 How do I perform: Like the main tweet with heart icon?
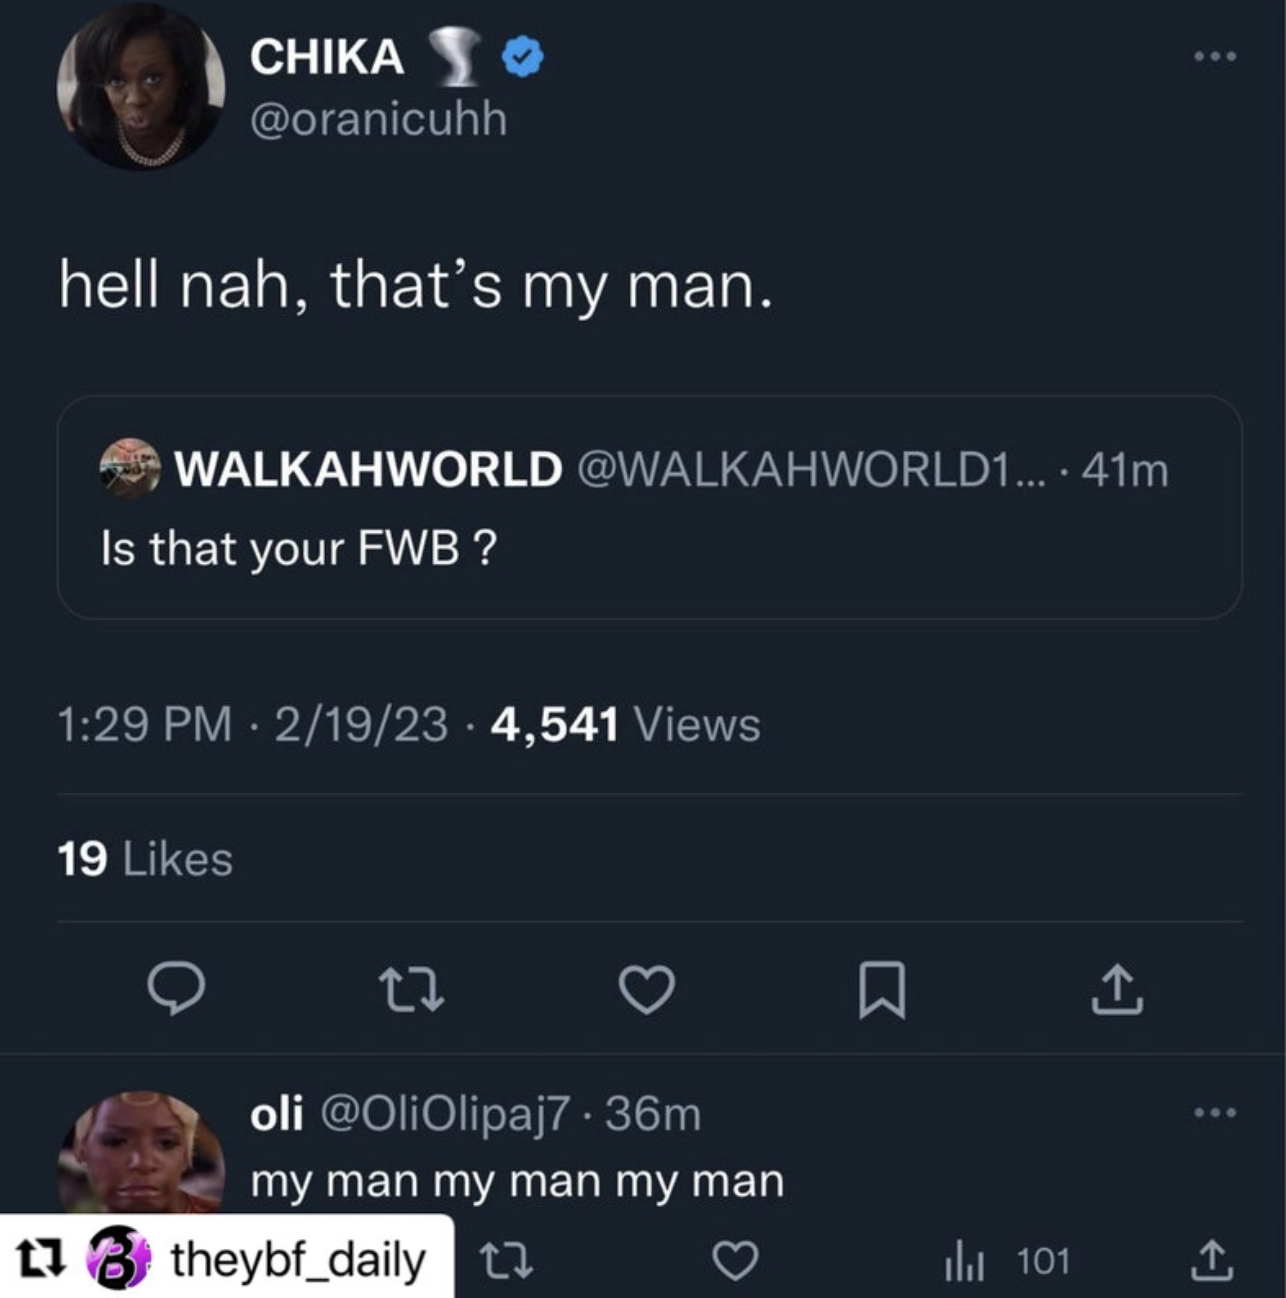pos(647,989)
